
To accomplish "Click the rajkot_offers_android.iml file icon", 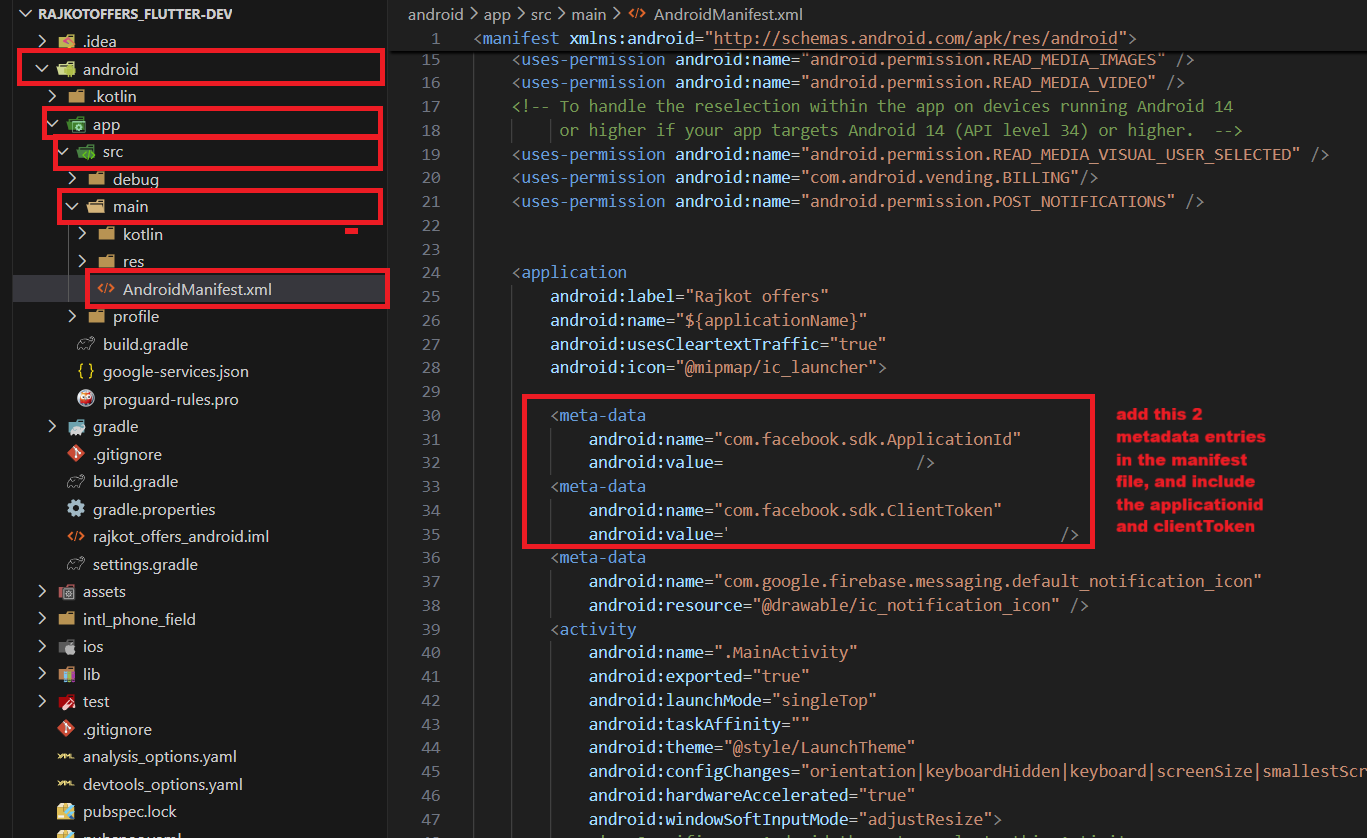I will click(76, 537).
